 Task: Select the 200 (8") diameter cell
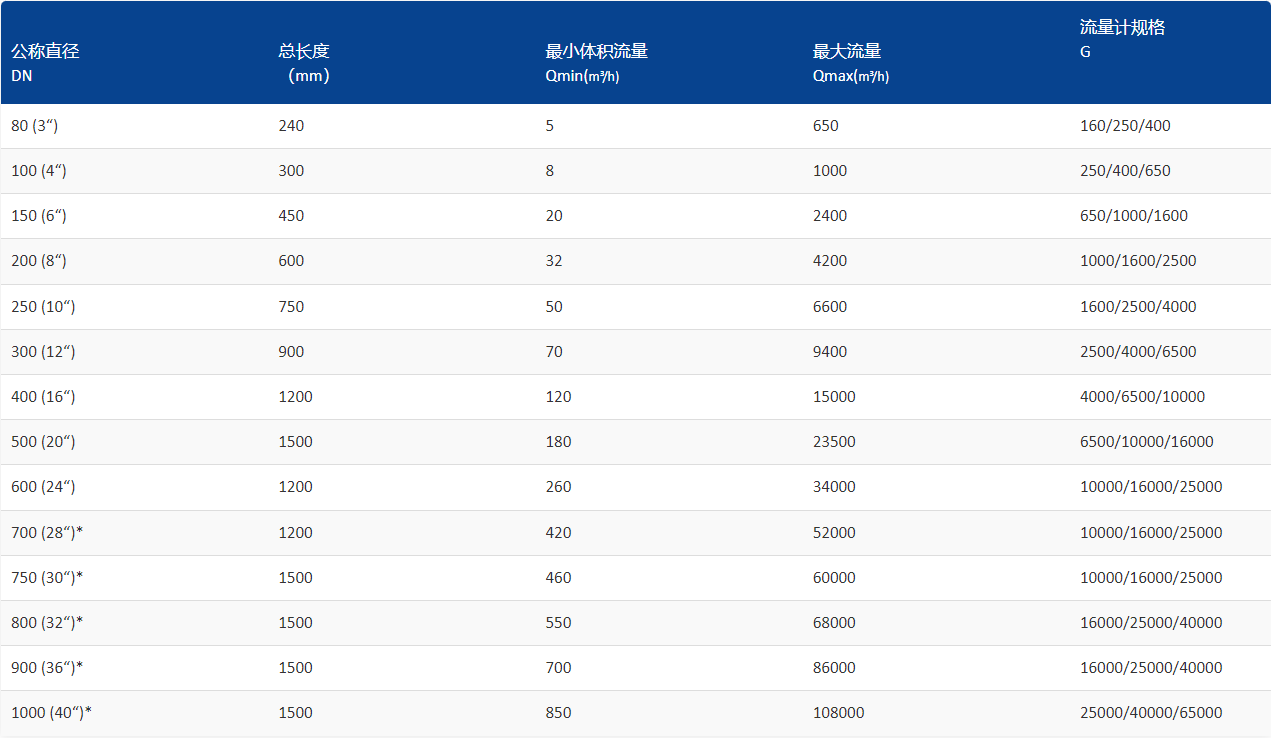click(39, 261)
